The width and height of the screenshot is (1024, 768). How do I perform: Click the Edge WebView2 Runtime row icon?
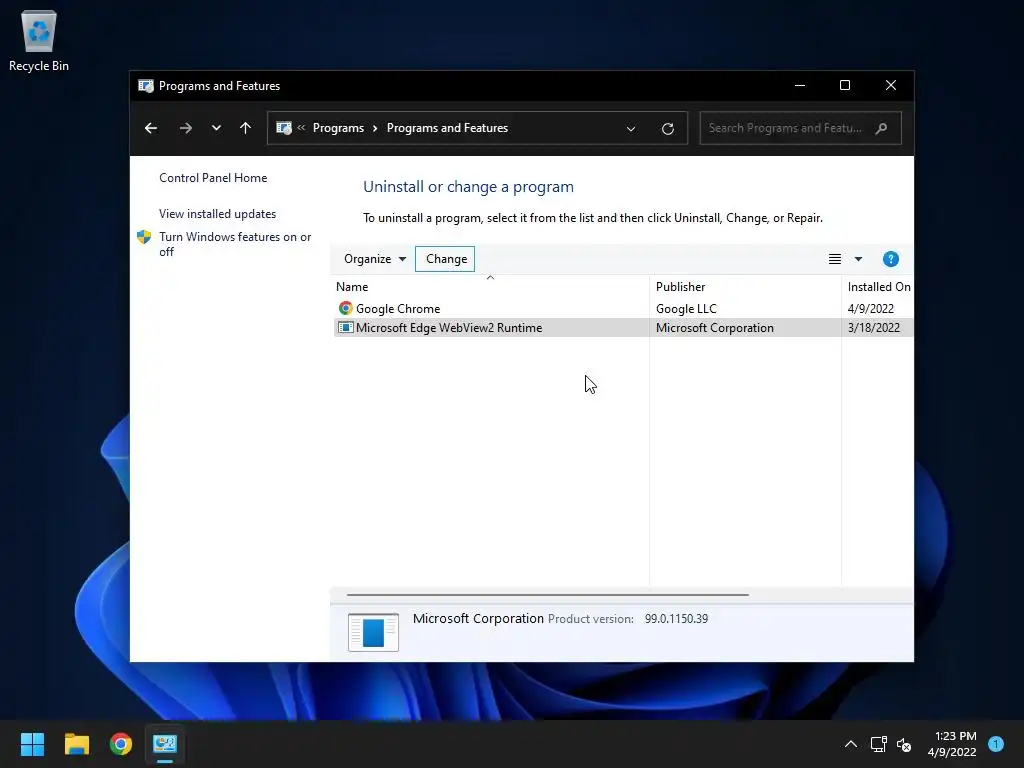click(345, 328)
